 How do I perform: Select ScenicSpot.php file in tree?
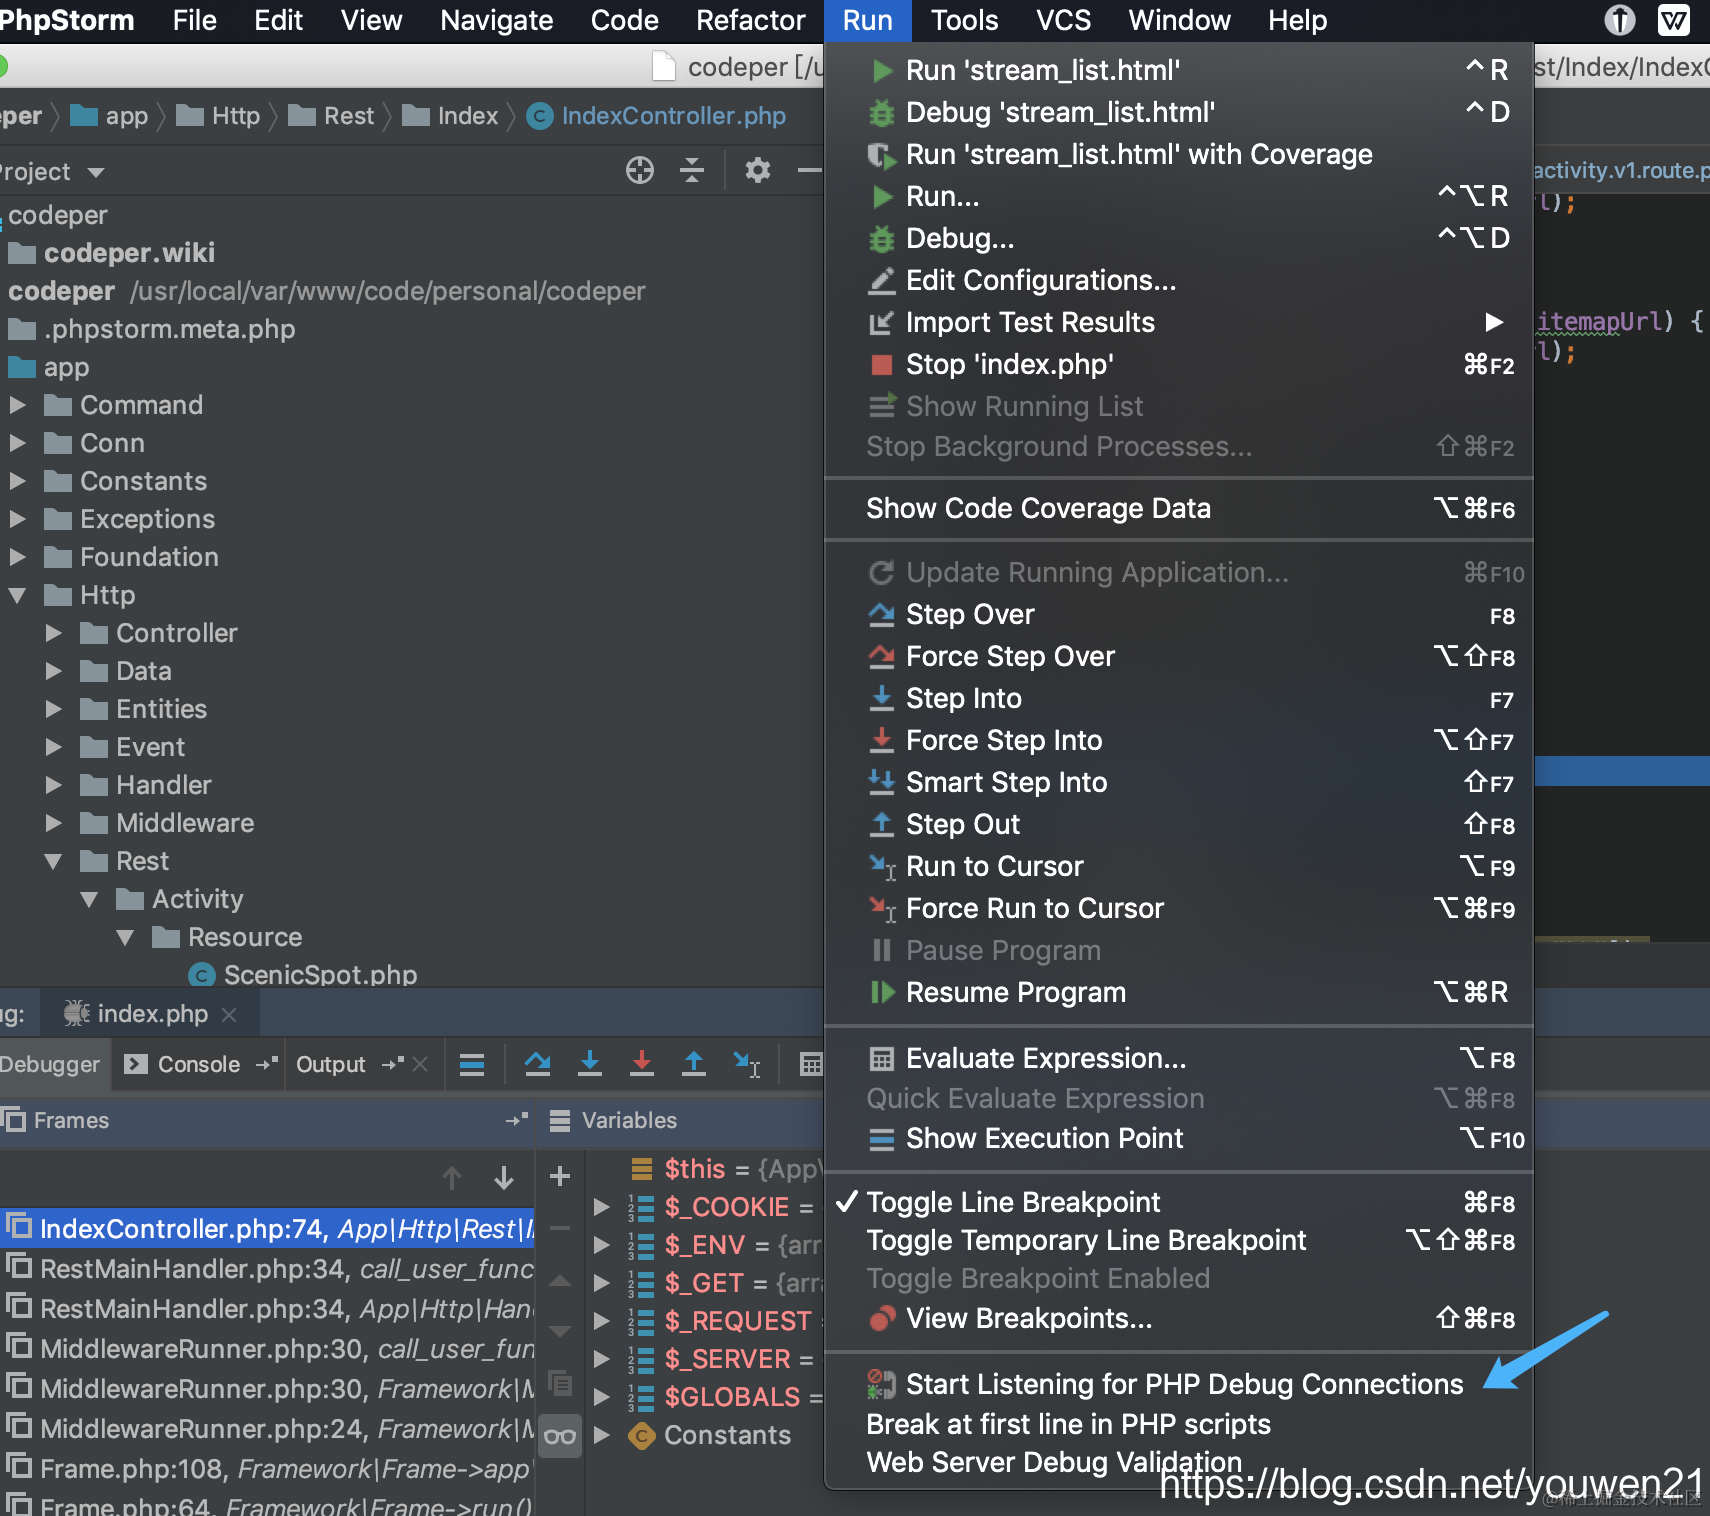tap(320, 975)
